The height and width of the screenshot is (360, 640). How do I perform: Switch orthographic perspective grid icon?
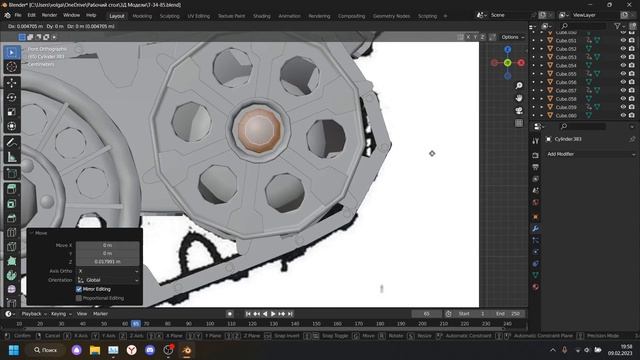click(x=519, y=123)
